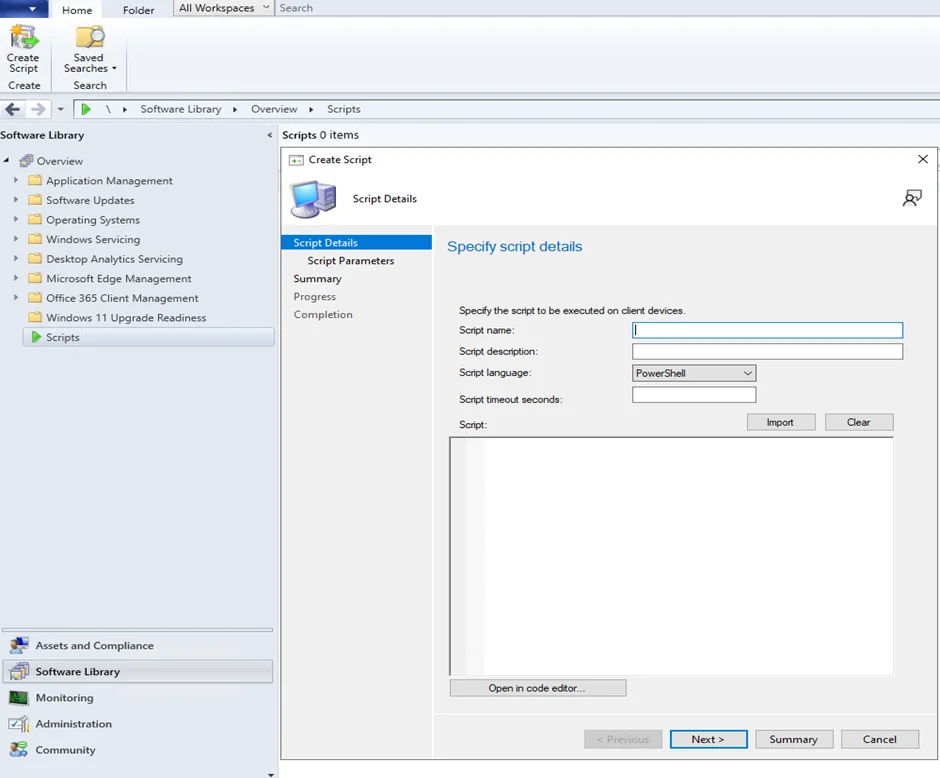Cancel the Create Script wizard
The width and height of the screenshot is (940, 778).
click(x=879, y=739)
